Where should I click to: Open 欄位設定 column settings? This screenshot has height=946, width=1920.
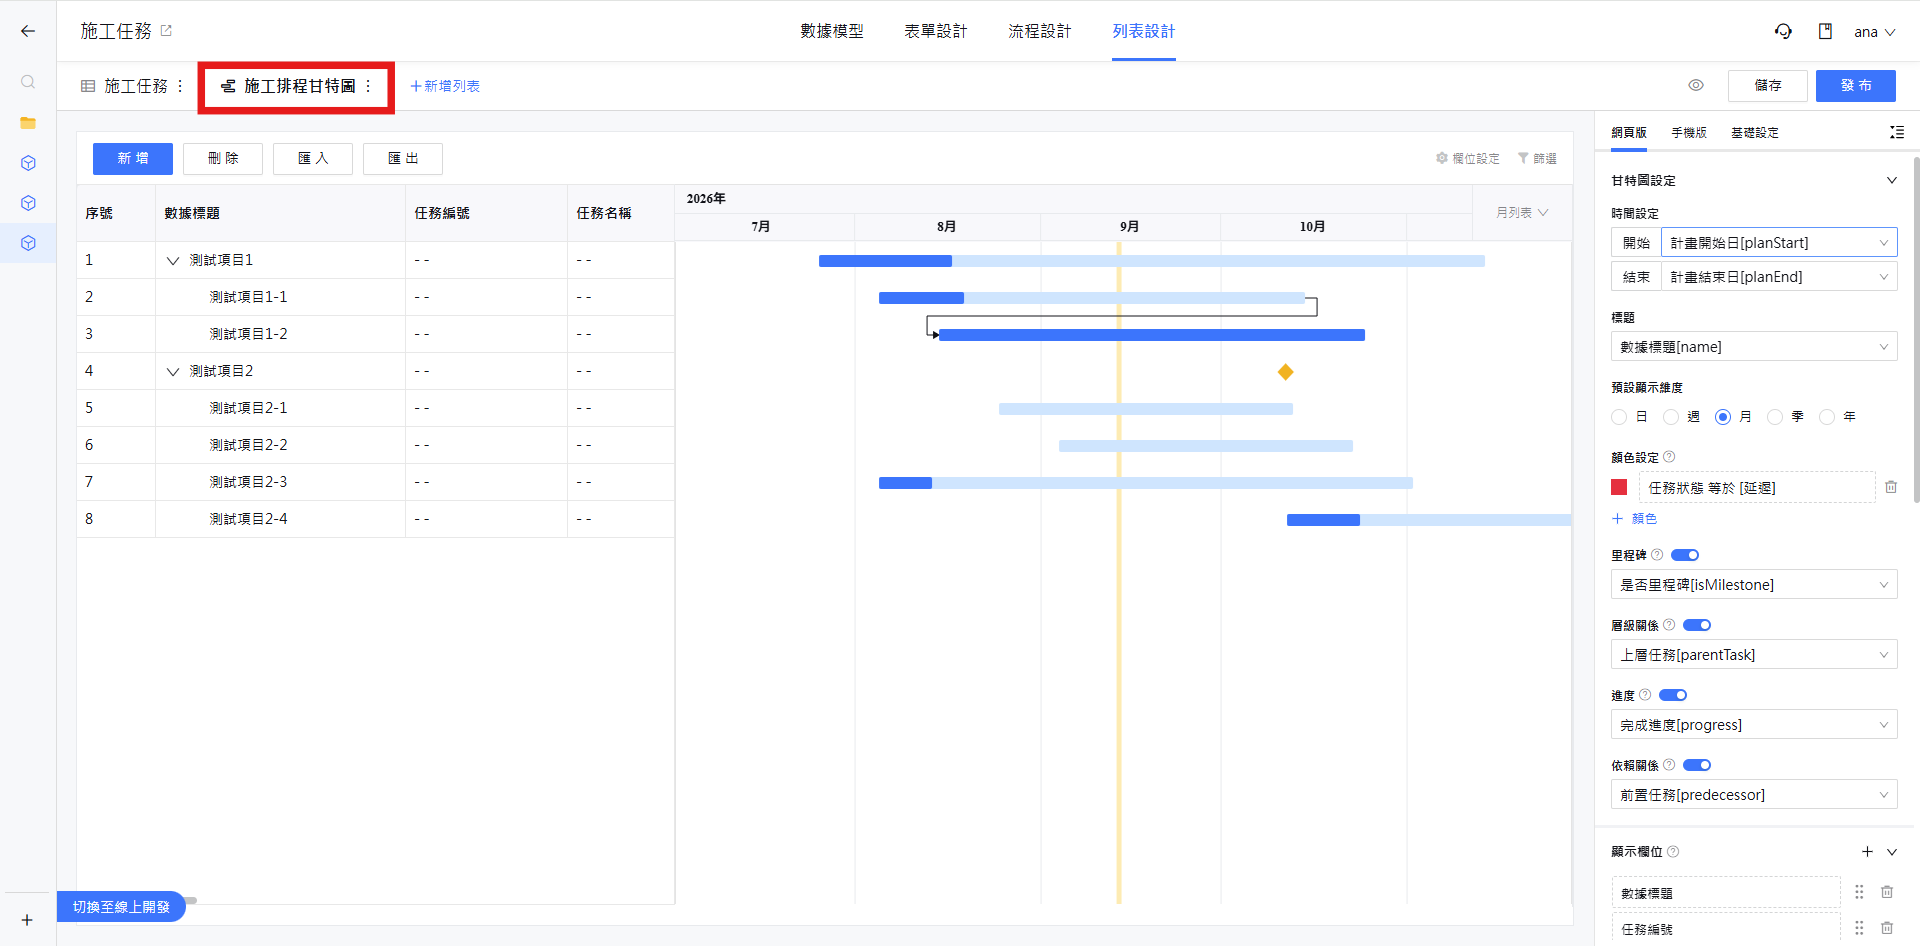click(x=1467, y=158)
